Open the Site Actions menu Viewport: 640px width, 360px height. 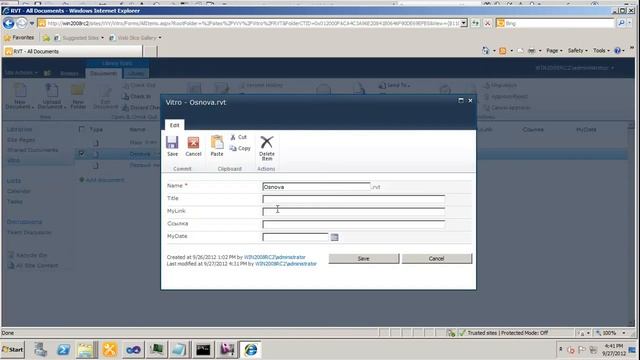(21, 73)
